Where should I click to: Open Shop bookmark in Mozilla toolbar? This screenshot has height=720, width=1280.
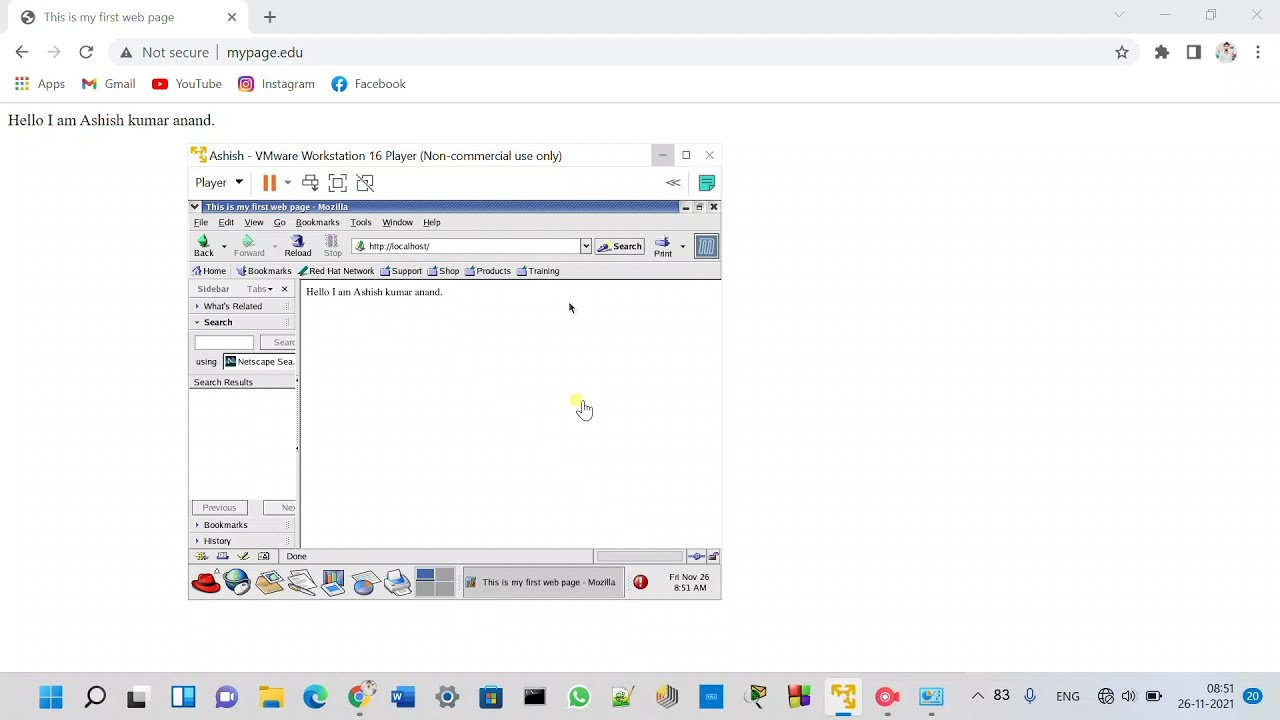coord(443,271)
